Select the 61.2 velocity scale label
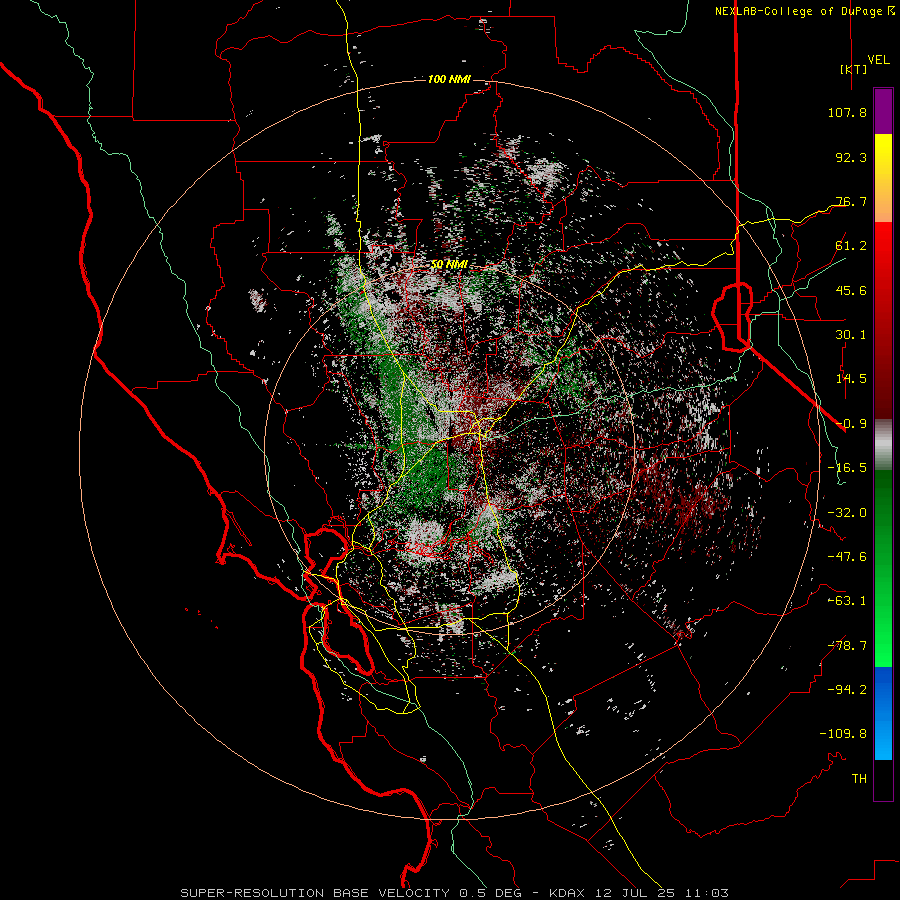The height and width of the screenshot is (900, 900). (851, 246)
